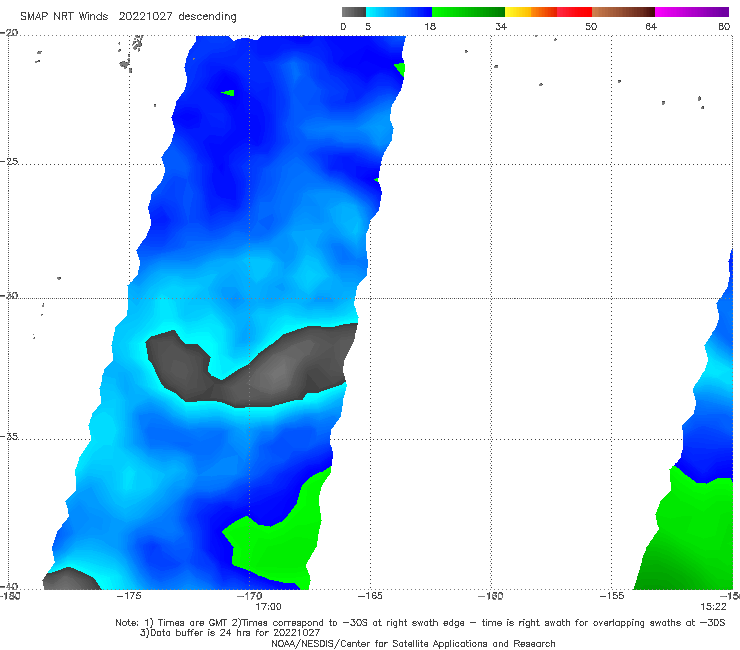
Task: Click the magenta-purple segment of the color bar
Action: coord(692,12)
